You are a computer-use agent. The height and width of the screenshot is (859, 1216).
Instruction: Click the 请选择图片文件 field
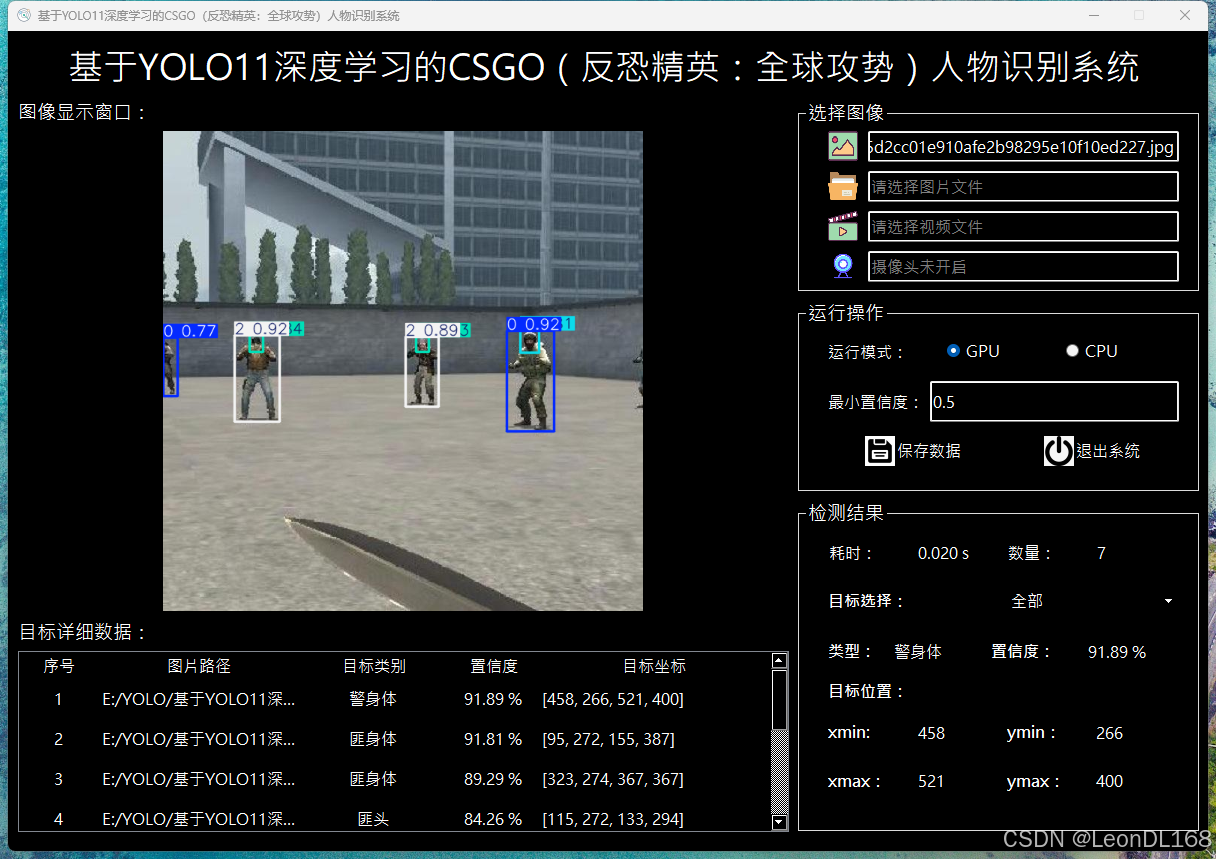click(x=1023, y=187)
